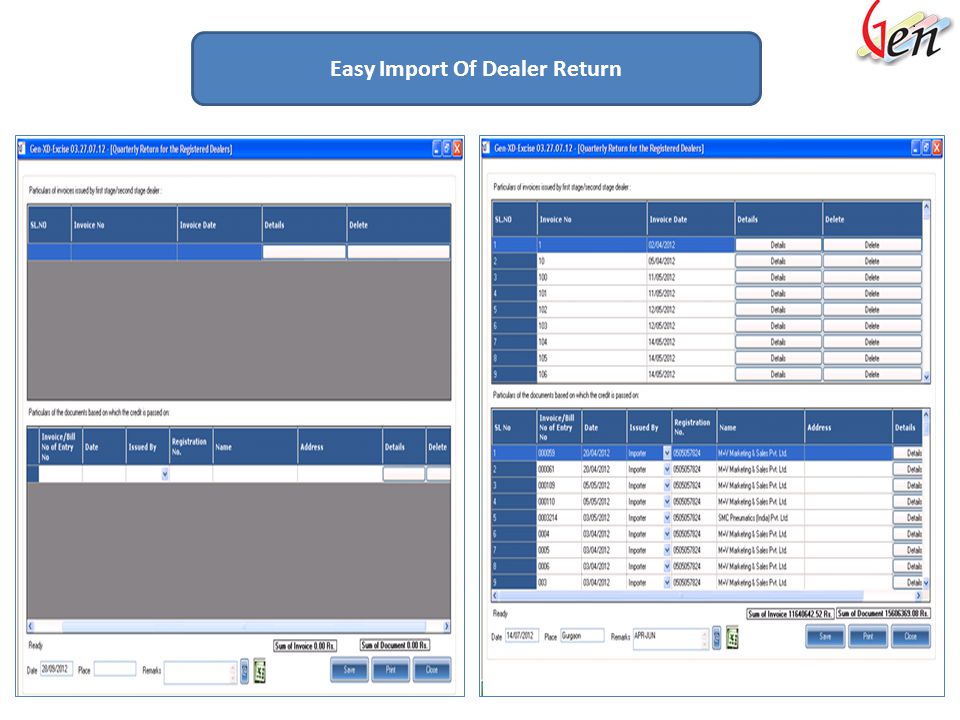Open Issued By dropdown for entry 000061
960x720 pixels.
667,469
